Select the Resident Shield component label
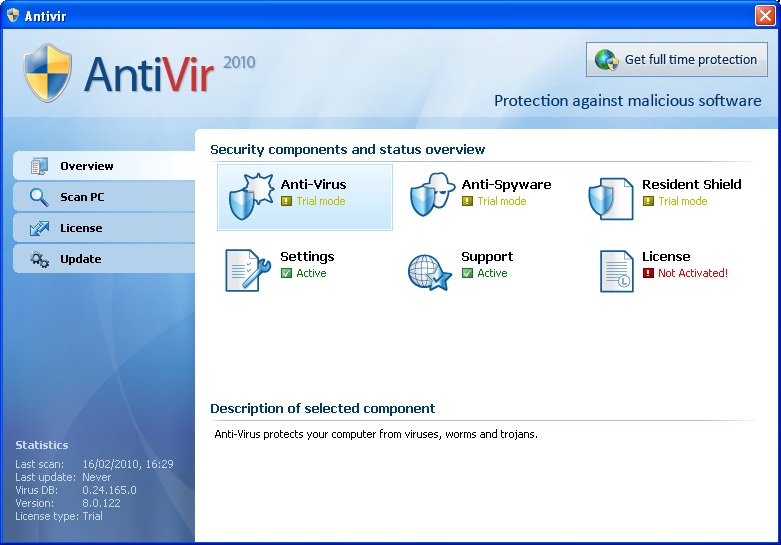 [x=691, y=184]
